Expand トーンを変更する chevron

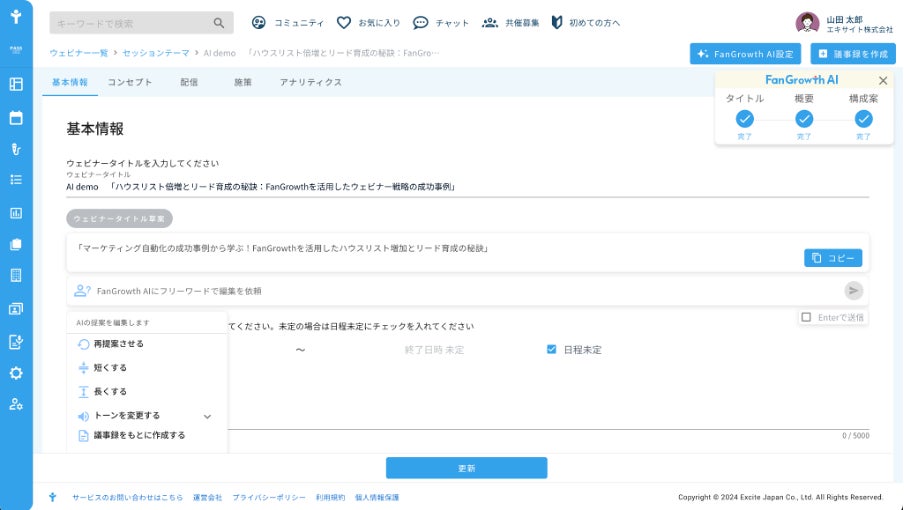tap(207, 416)
